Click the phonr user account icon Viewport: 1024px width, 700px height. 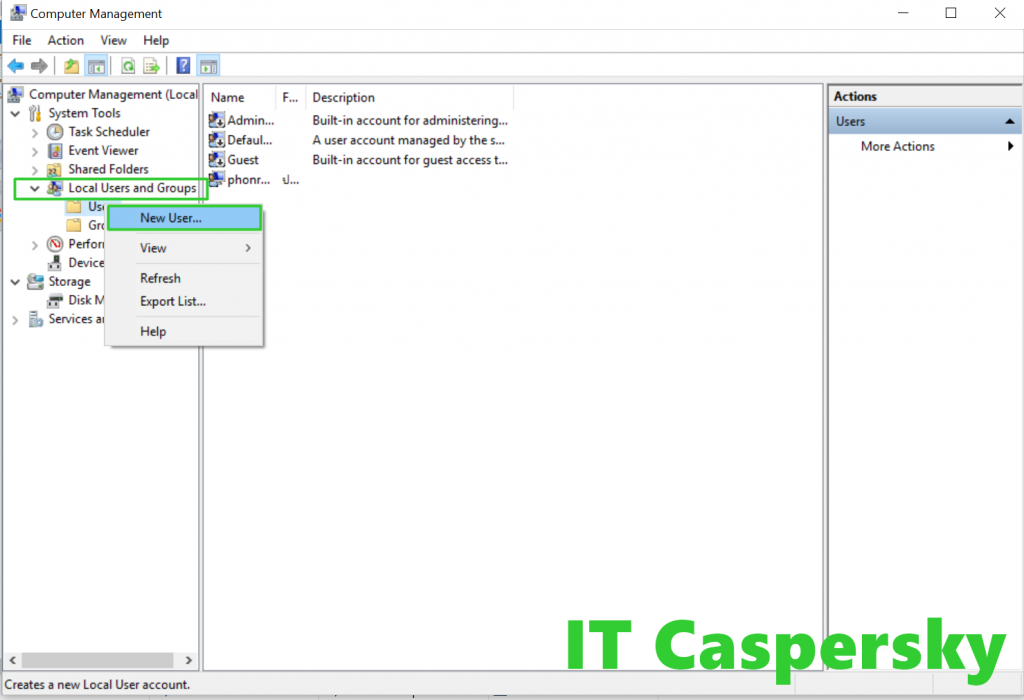(x=216, y=179)
